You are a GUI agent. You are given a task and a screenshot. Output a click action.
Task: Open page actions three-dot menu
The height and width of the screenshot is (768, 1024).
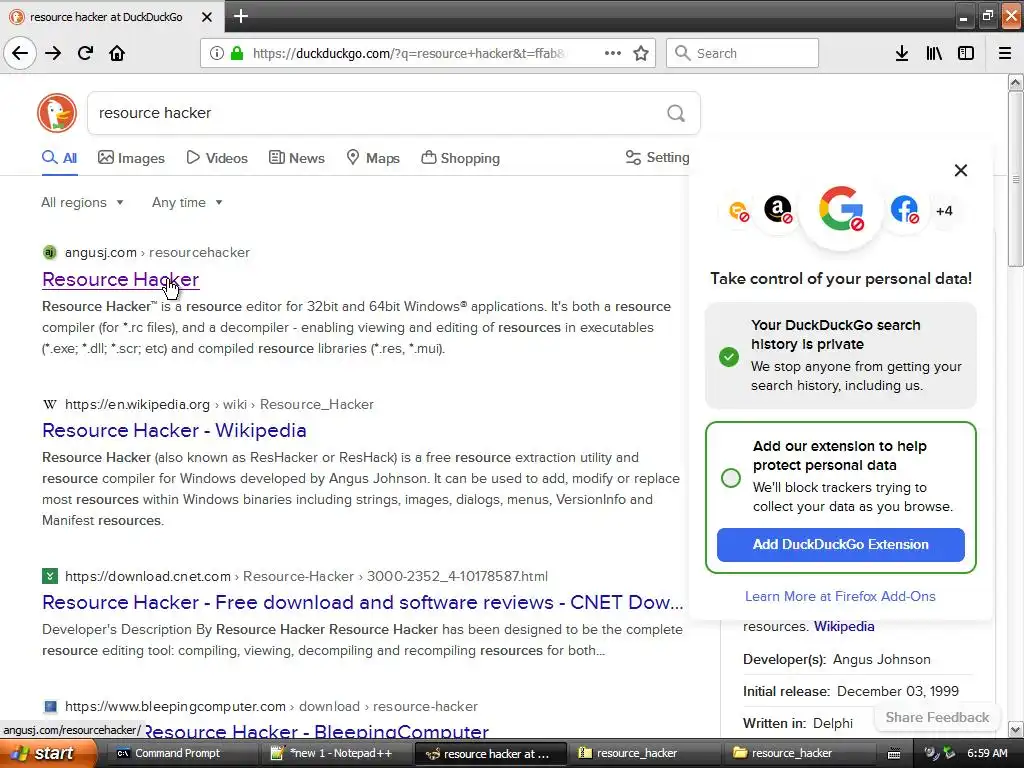(613, 53)
